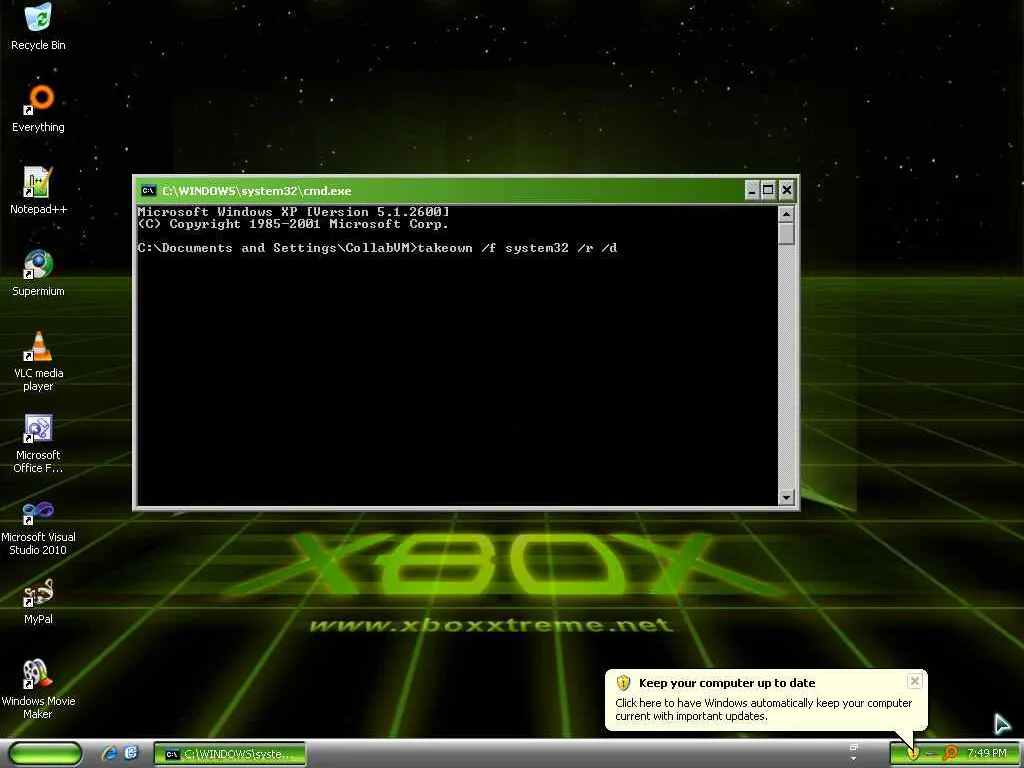Open the cmd.exe title bar system icon
The height and width of the screenshot is (768, 1024).
tap(149, 191)
